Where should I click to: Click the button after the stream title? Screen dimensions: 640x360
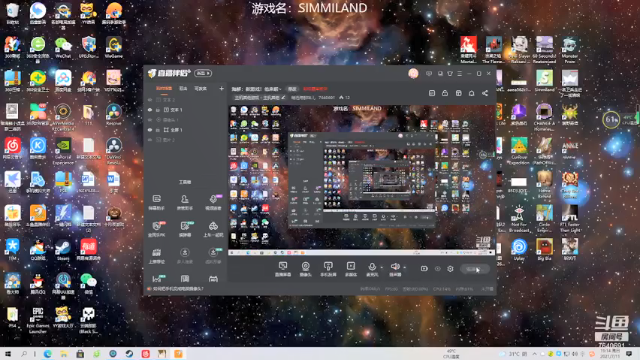(292, 89)
